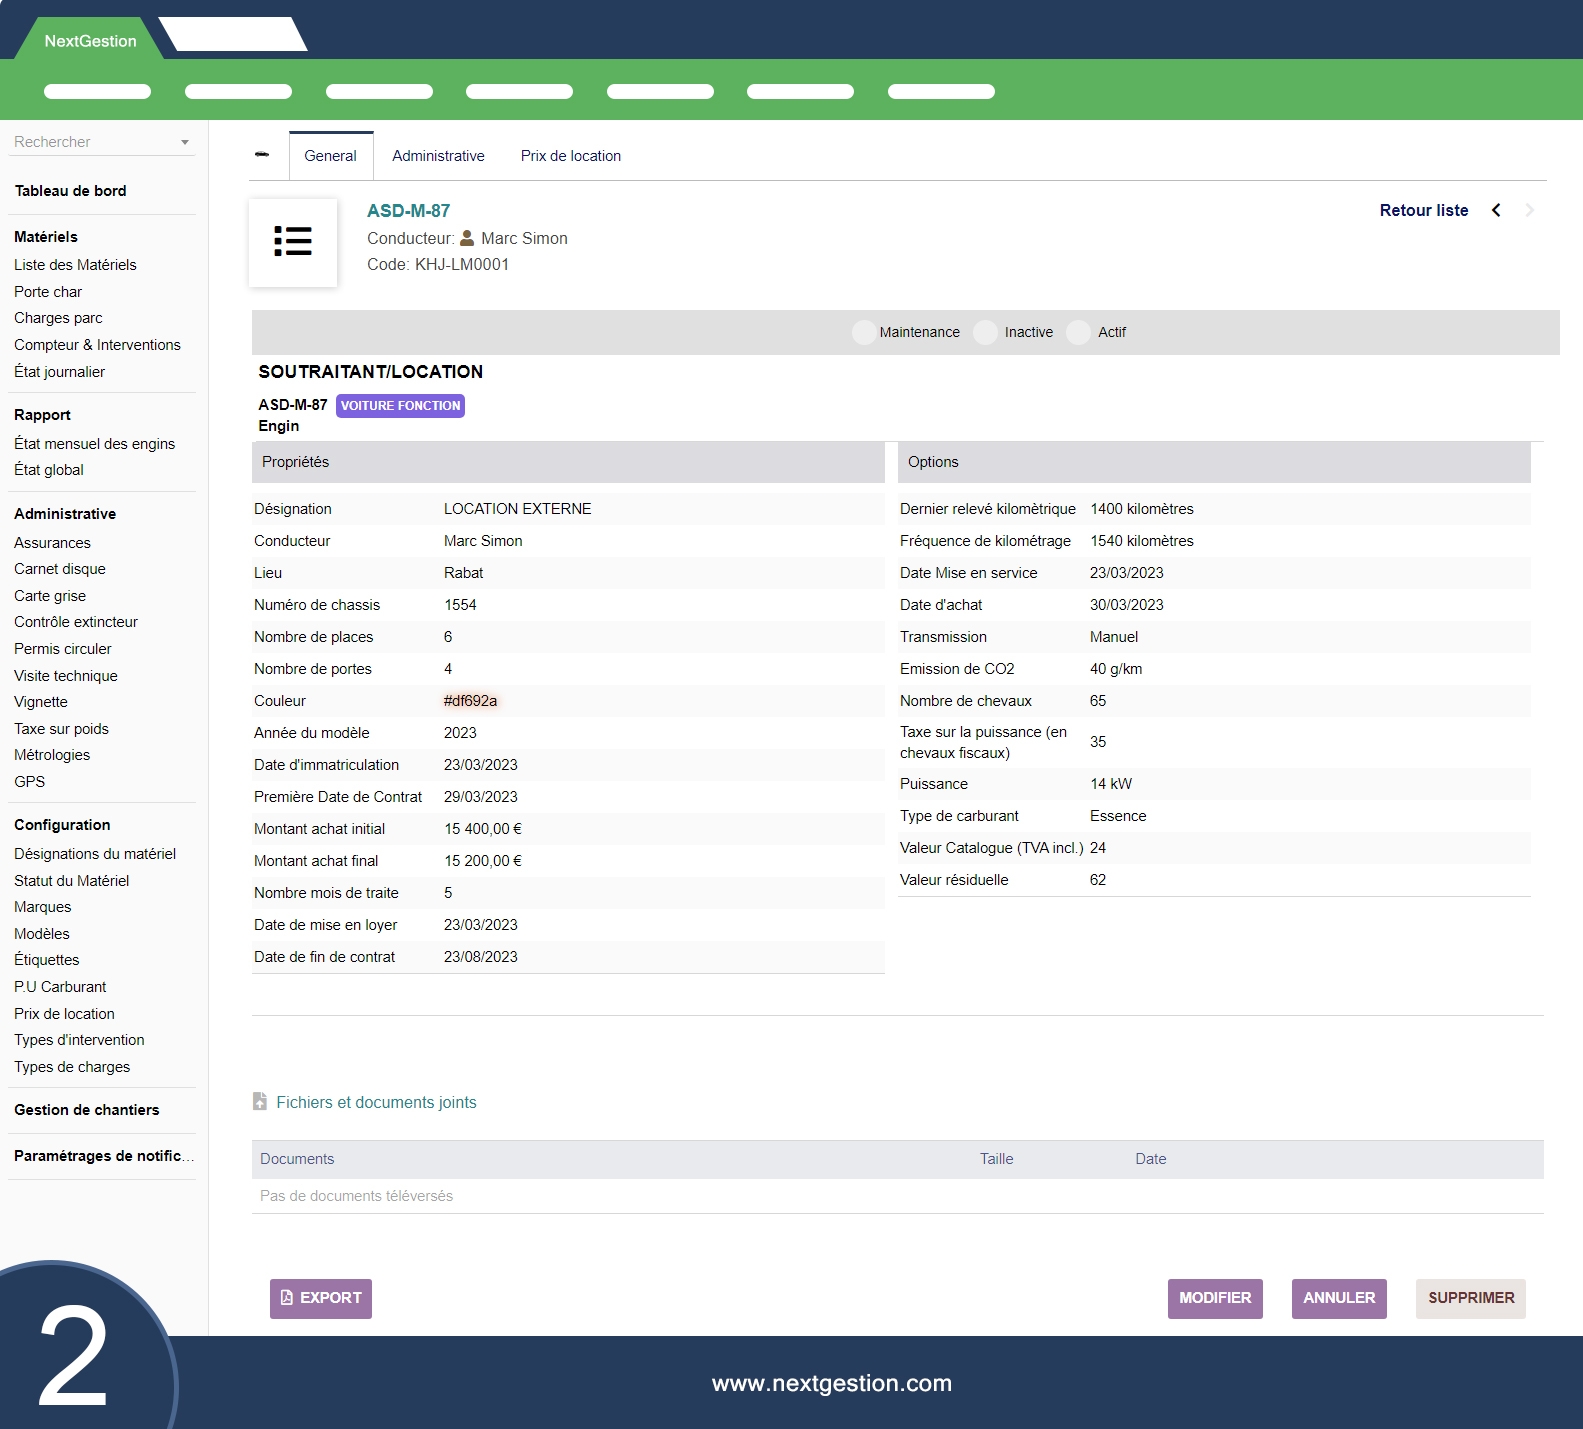Expand the Paramétrages de notifications section
The image size is (1583, 1429).
(103, 1156)
